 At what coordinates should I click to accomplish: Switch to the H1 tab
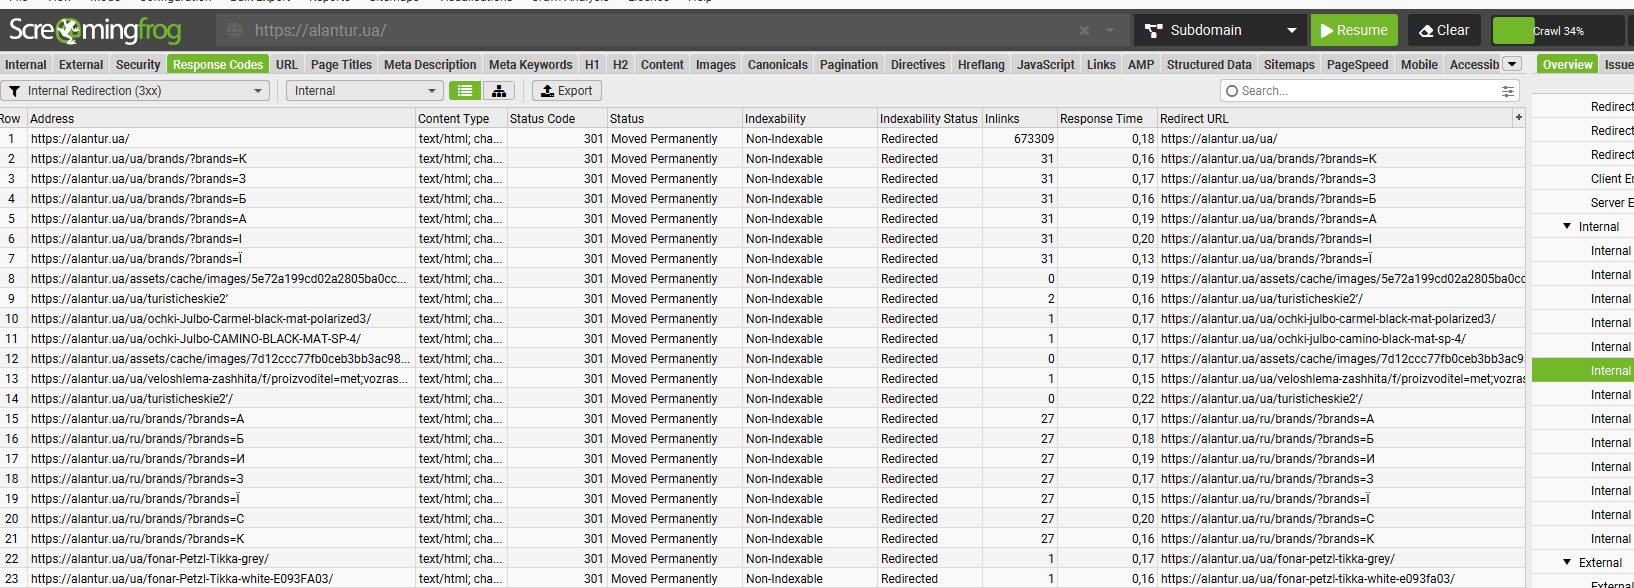point(592,65)
